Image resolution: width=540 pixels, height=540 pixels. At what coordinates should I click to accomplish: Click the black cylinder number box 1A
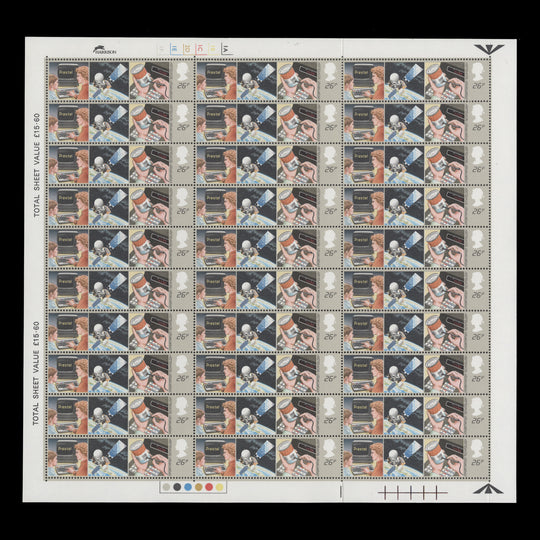227,49
